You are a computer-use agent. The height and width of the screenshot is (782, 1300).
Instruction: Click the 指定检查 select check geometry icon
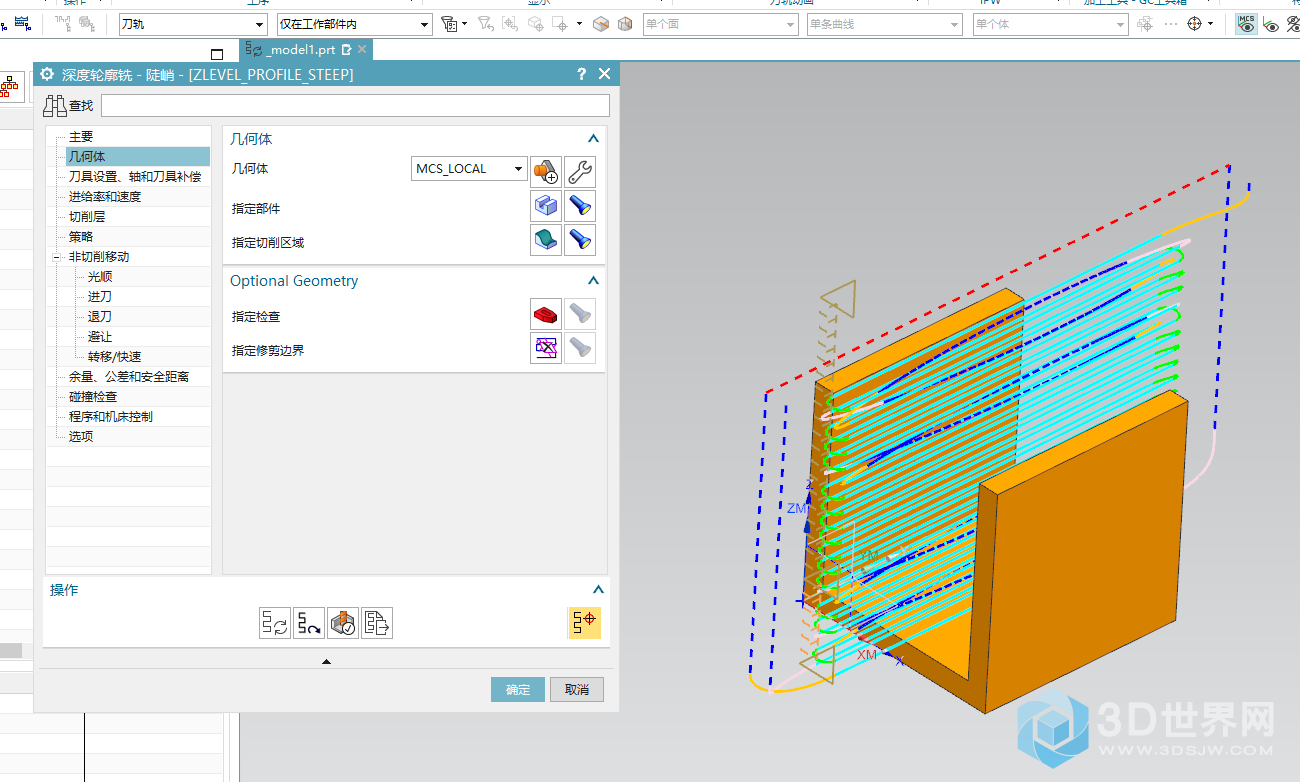(x=546, y=314)
